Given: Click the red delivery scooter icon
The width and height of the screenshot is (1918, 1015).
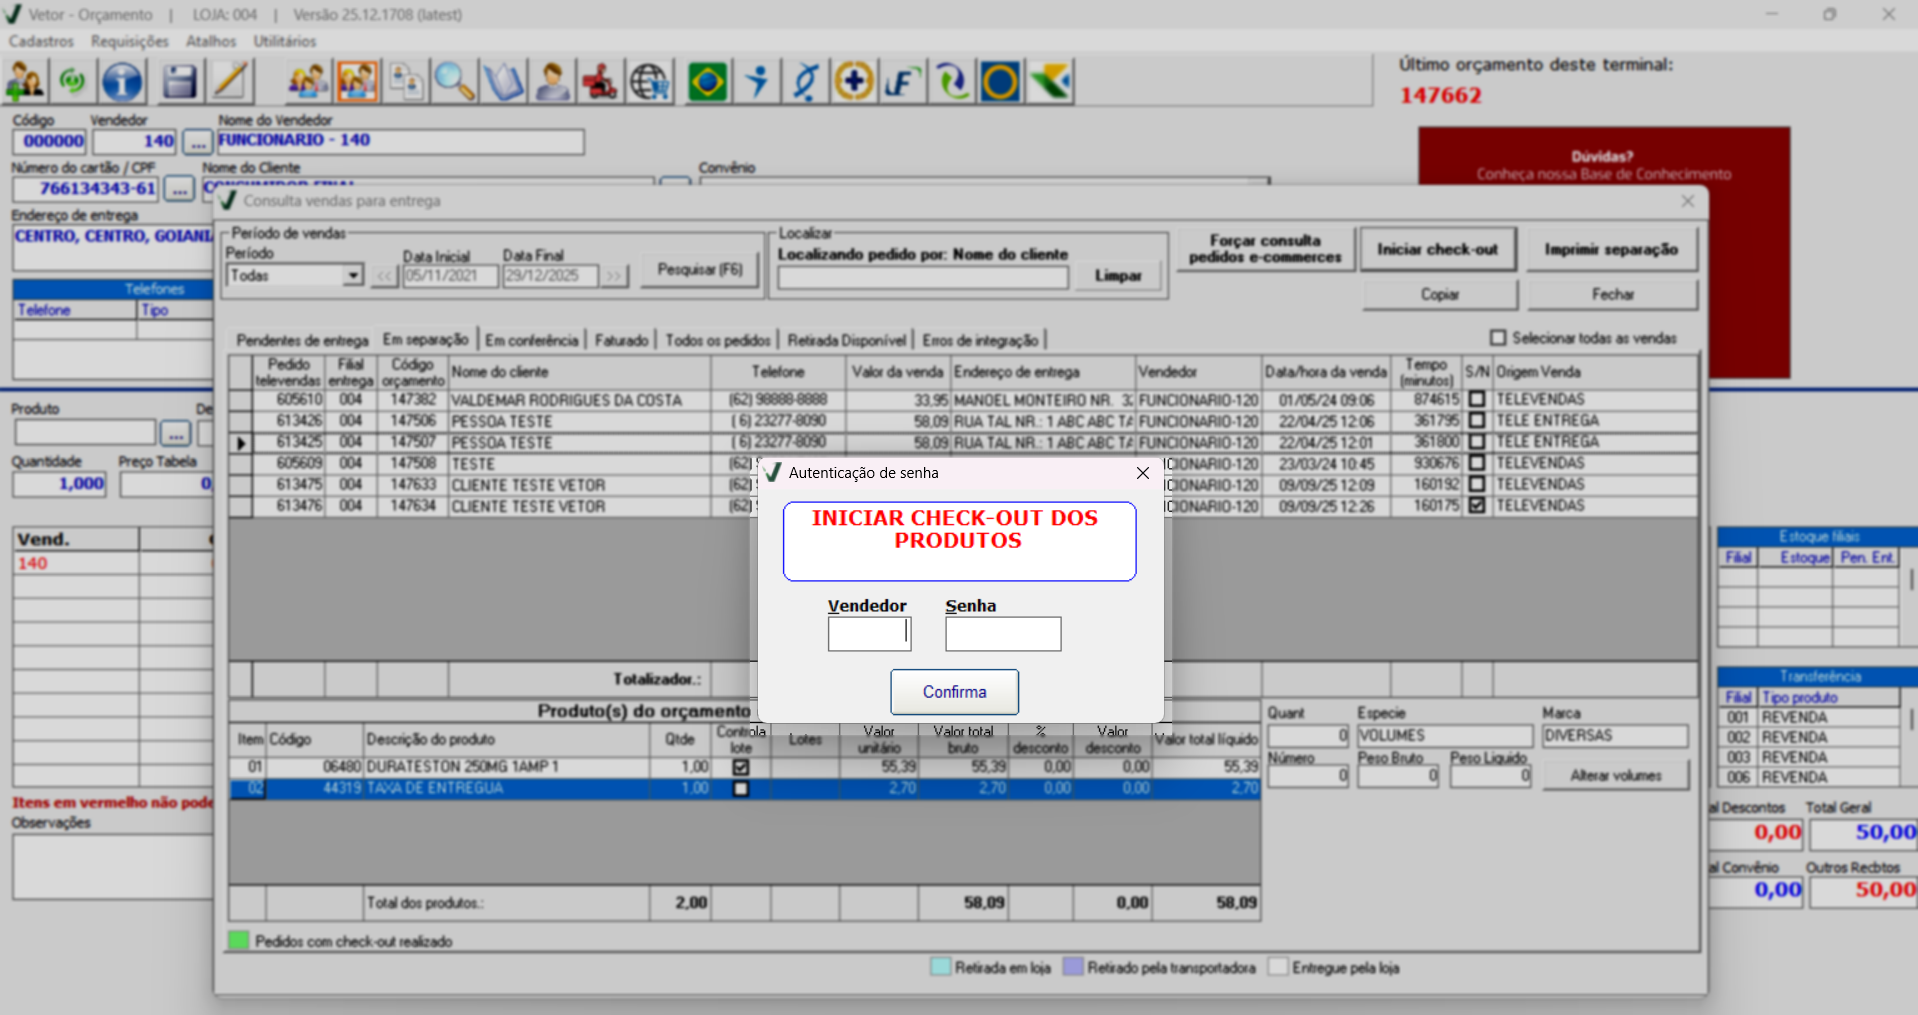Looking at the screenshot, I should click(x=600, y=82).
